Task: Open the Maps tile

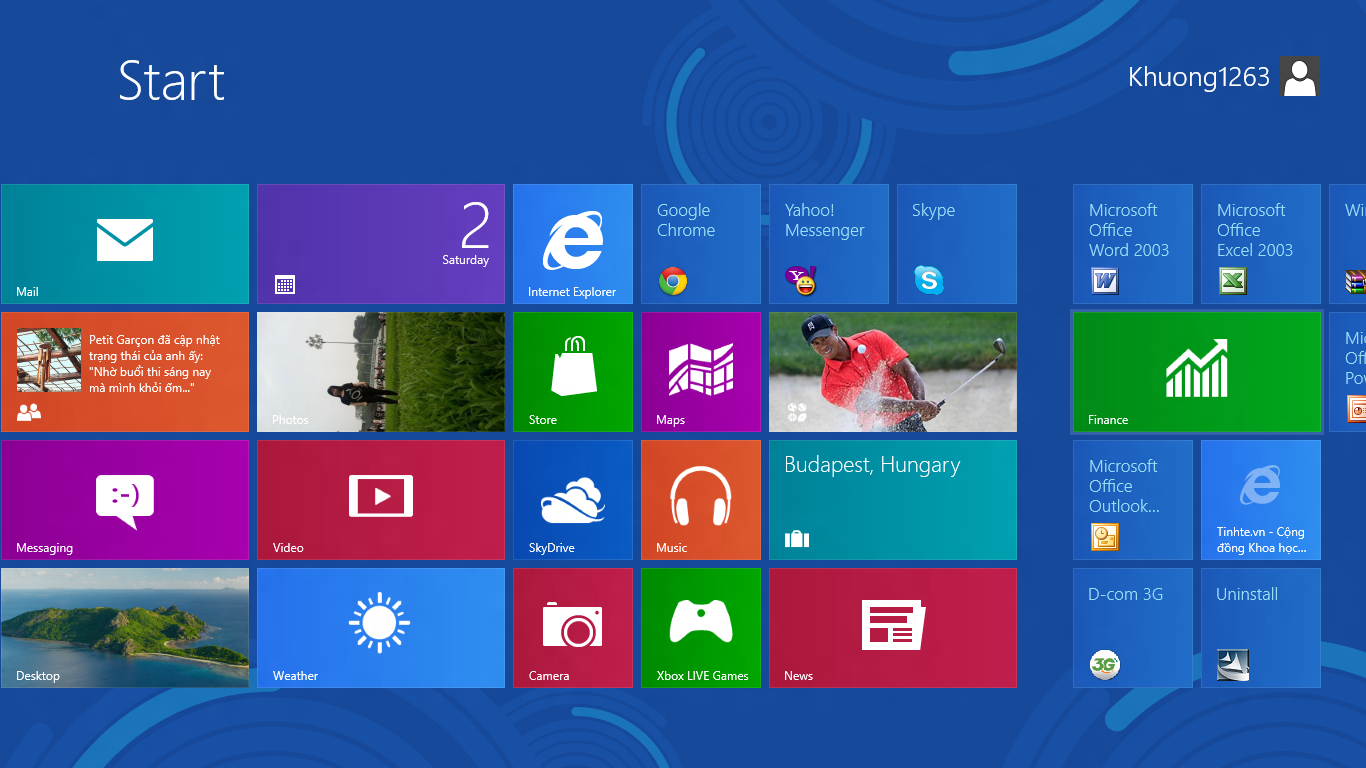Action: pos(701,372)
